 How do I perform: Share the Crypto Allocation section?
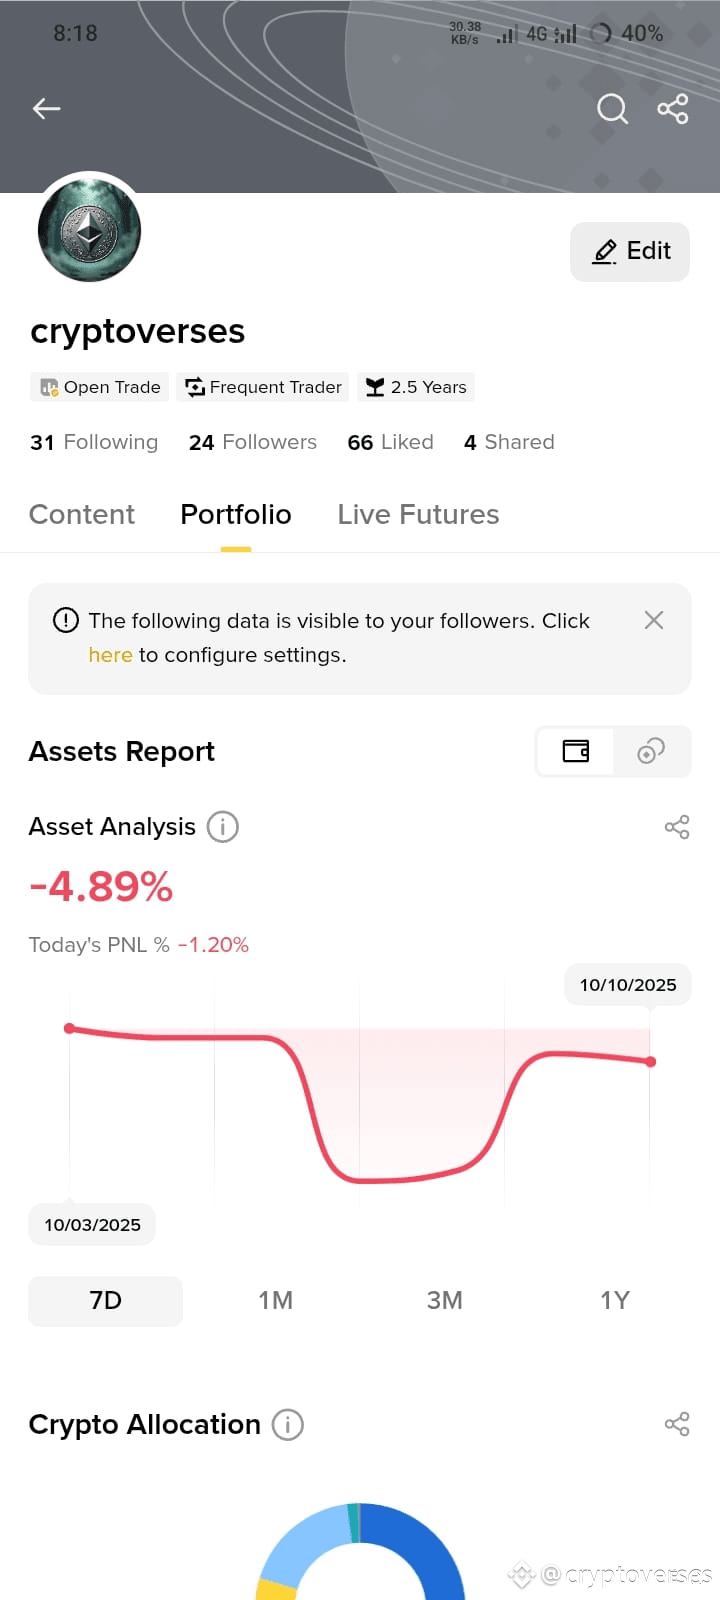coord(677,1424)
